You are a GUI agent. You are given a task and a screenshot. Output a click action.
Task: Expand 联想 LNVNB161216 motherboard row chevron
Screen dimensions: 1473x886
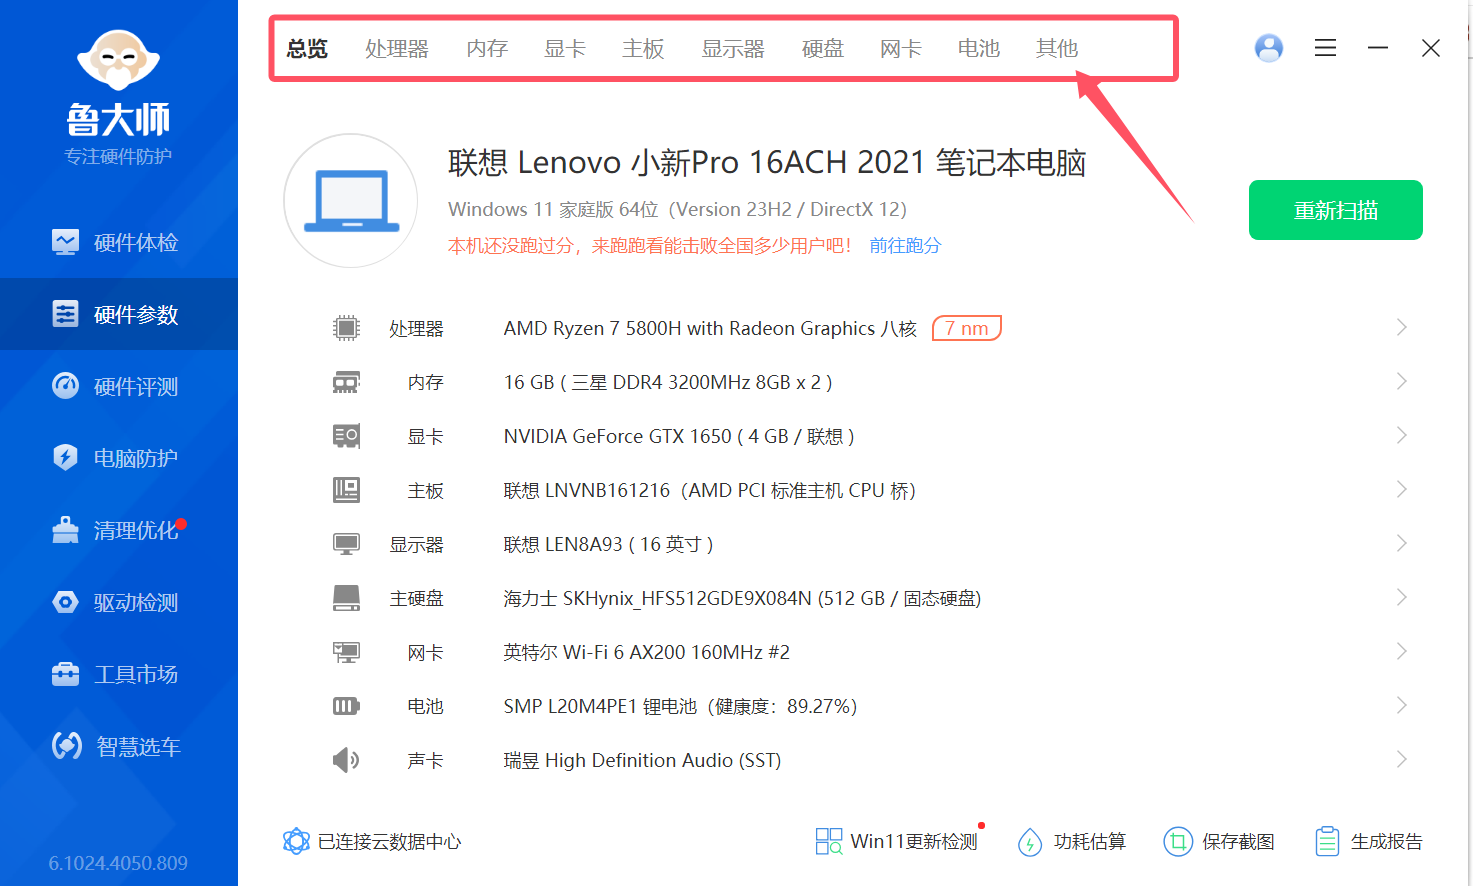click(x=1402, y=489)
